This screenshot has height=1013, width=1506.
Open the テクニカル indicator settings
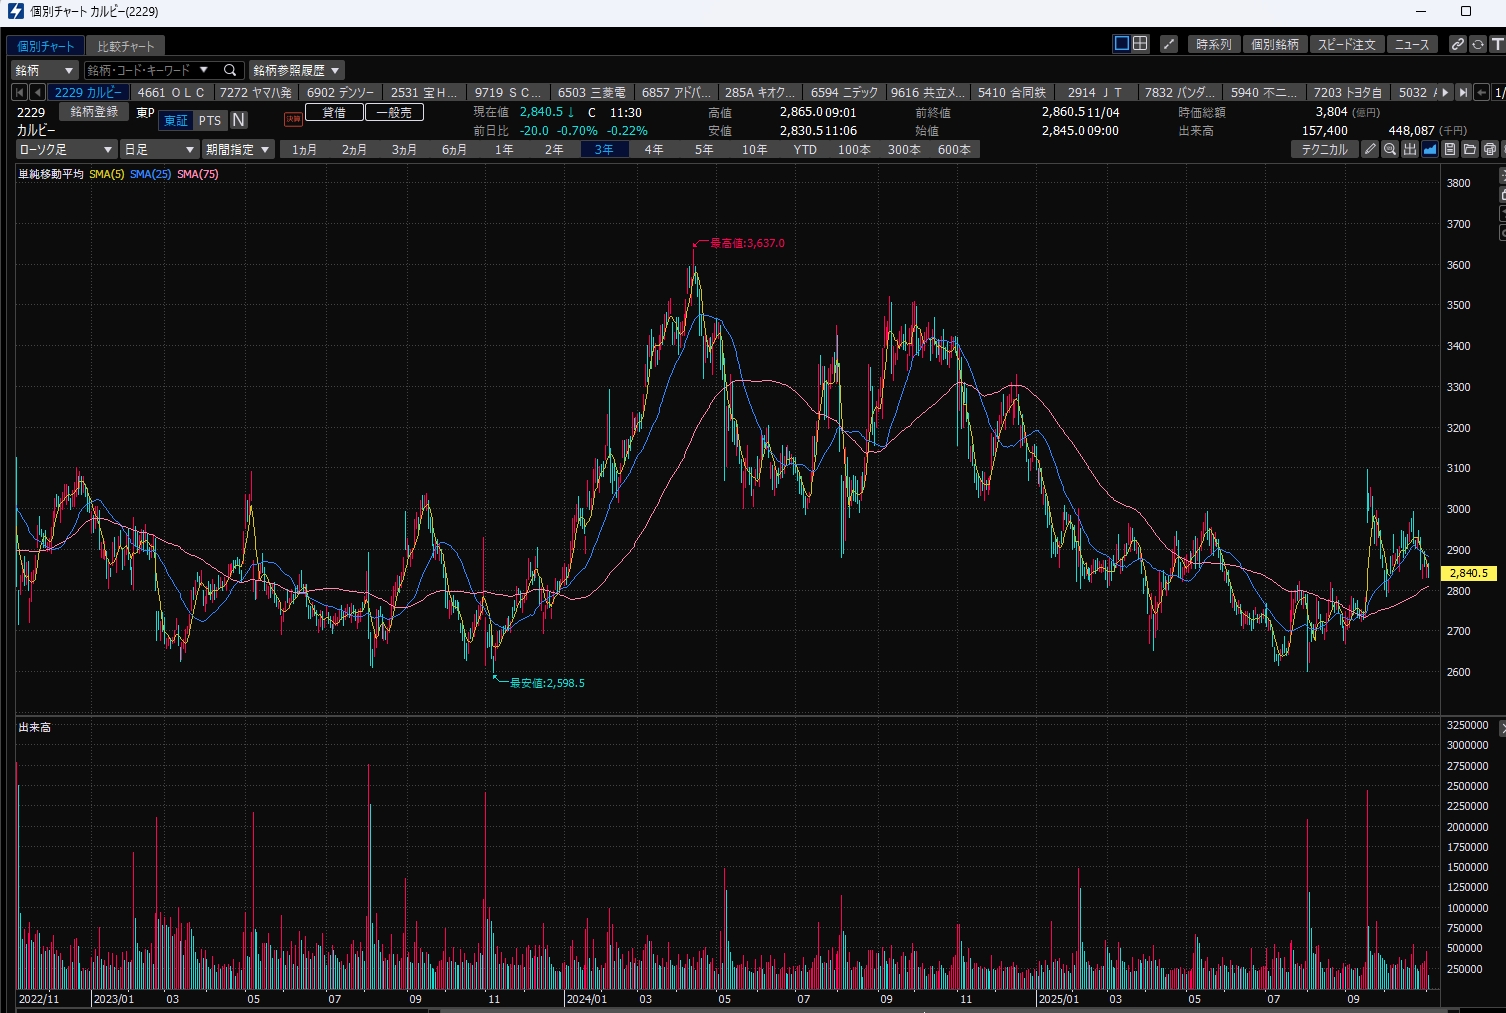(x=1324, y=149)
